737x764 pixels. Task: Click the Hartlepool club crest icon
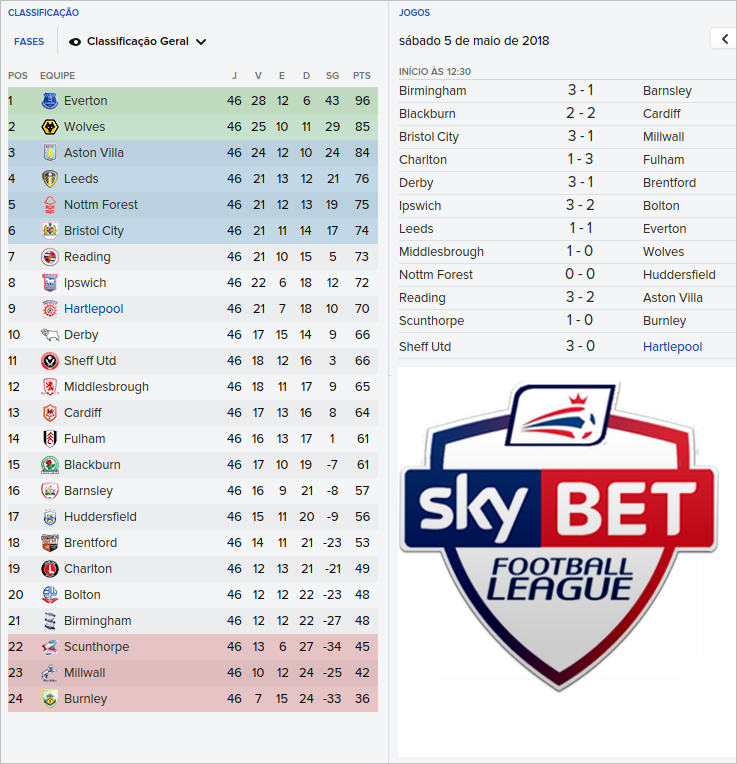pos(50,309)
